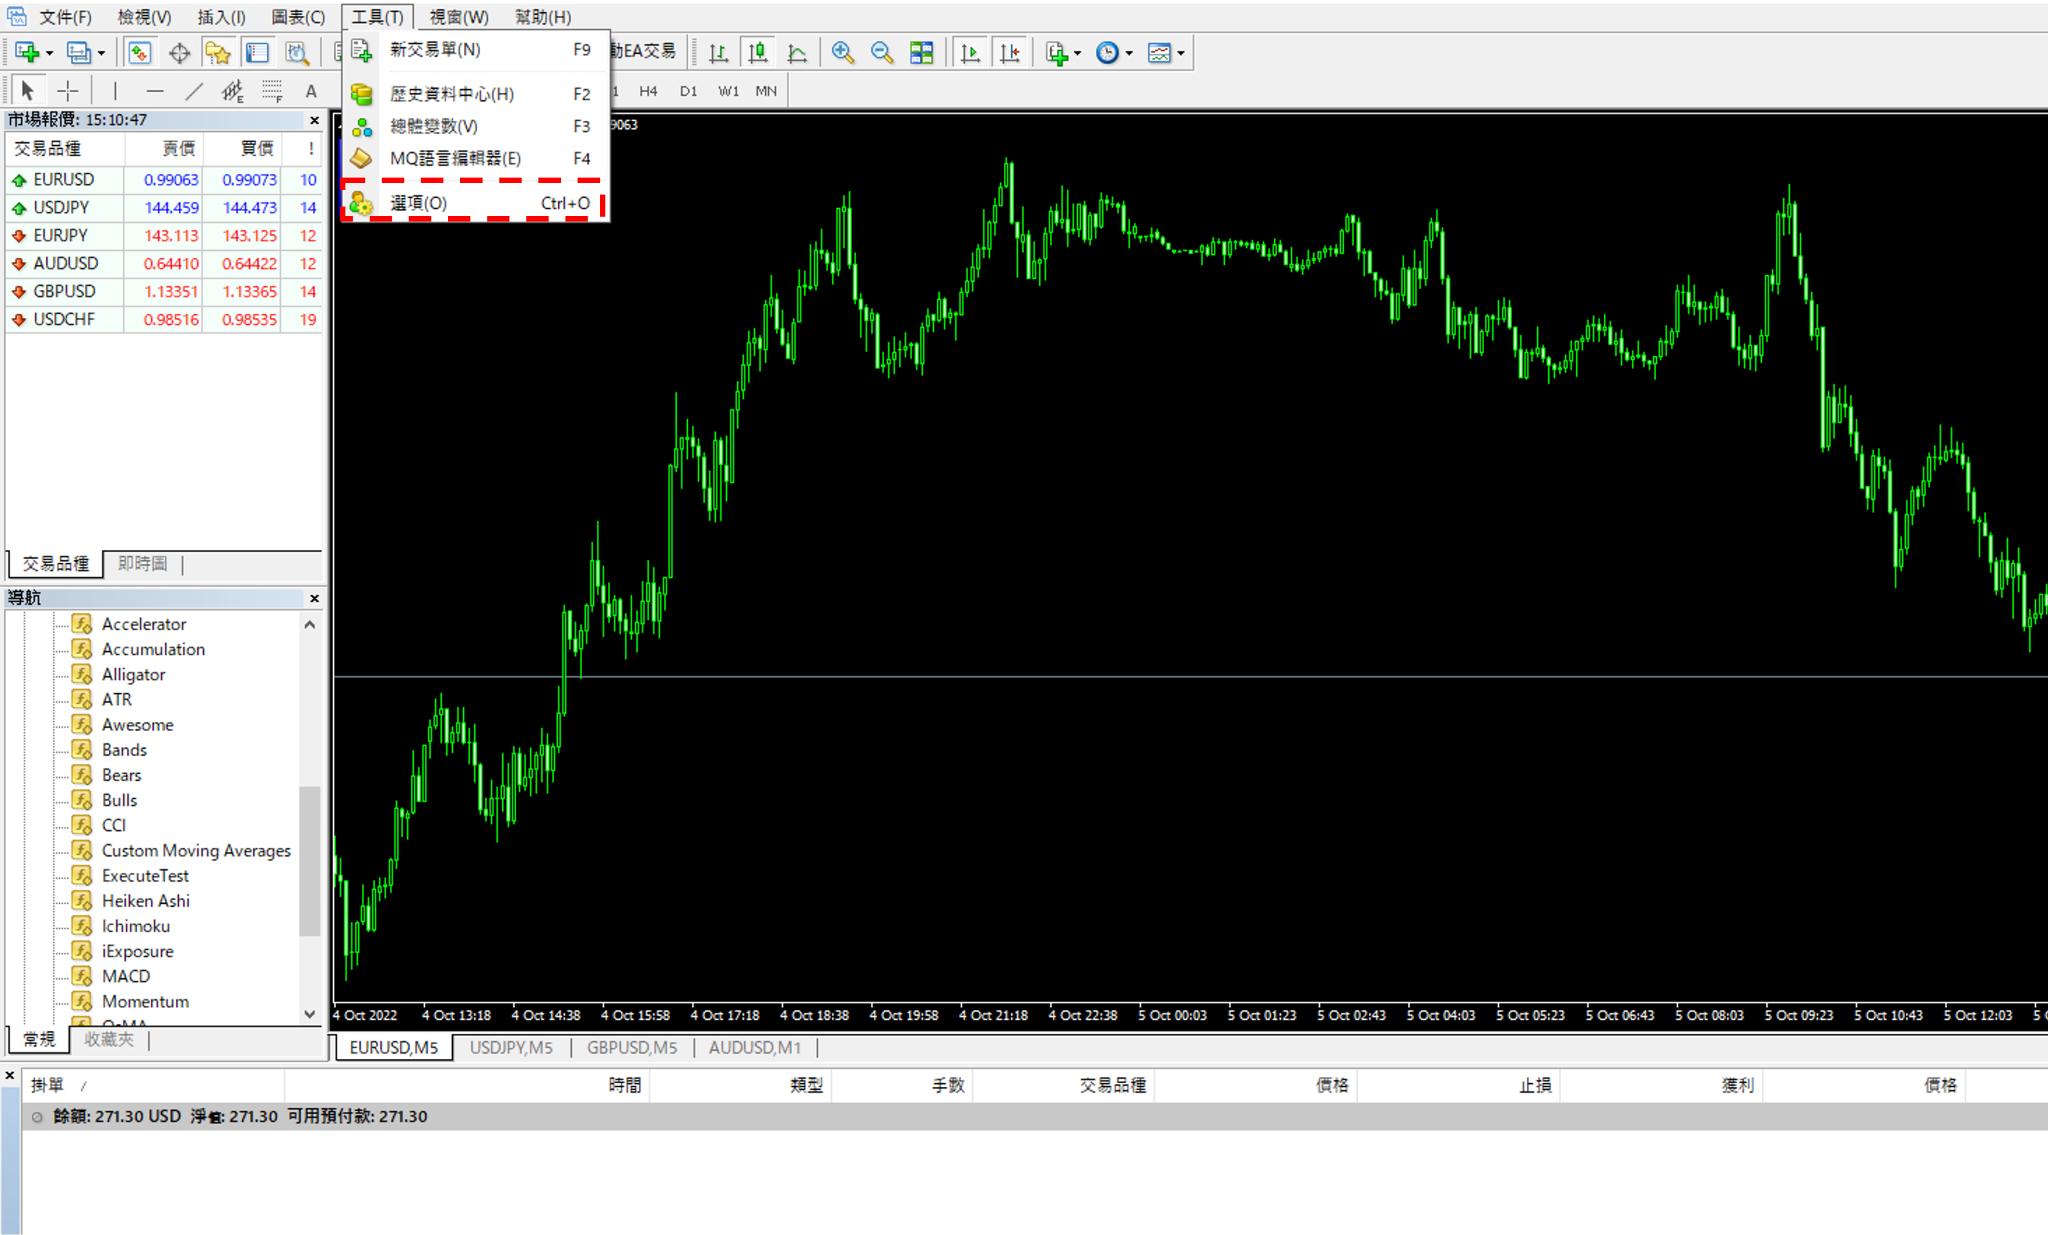
Task: Toggle chart auto scroll
Action: point(970,53)
